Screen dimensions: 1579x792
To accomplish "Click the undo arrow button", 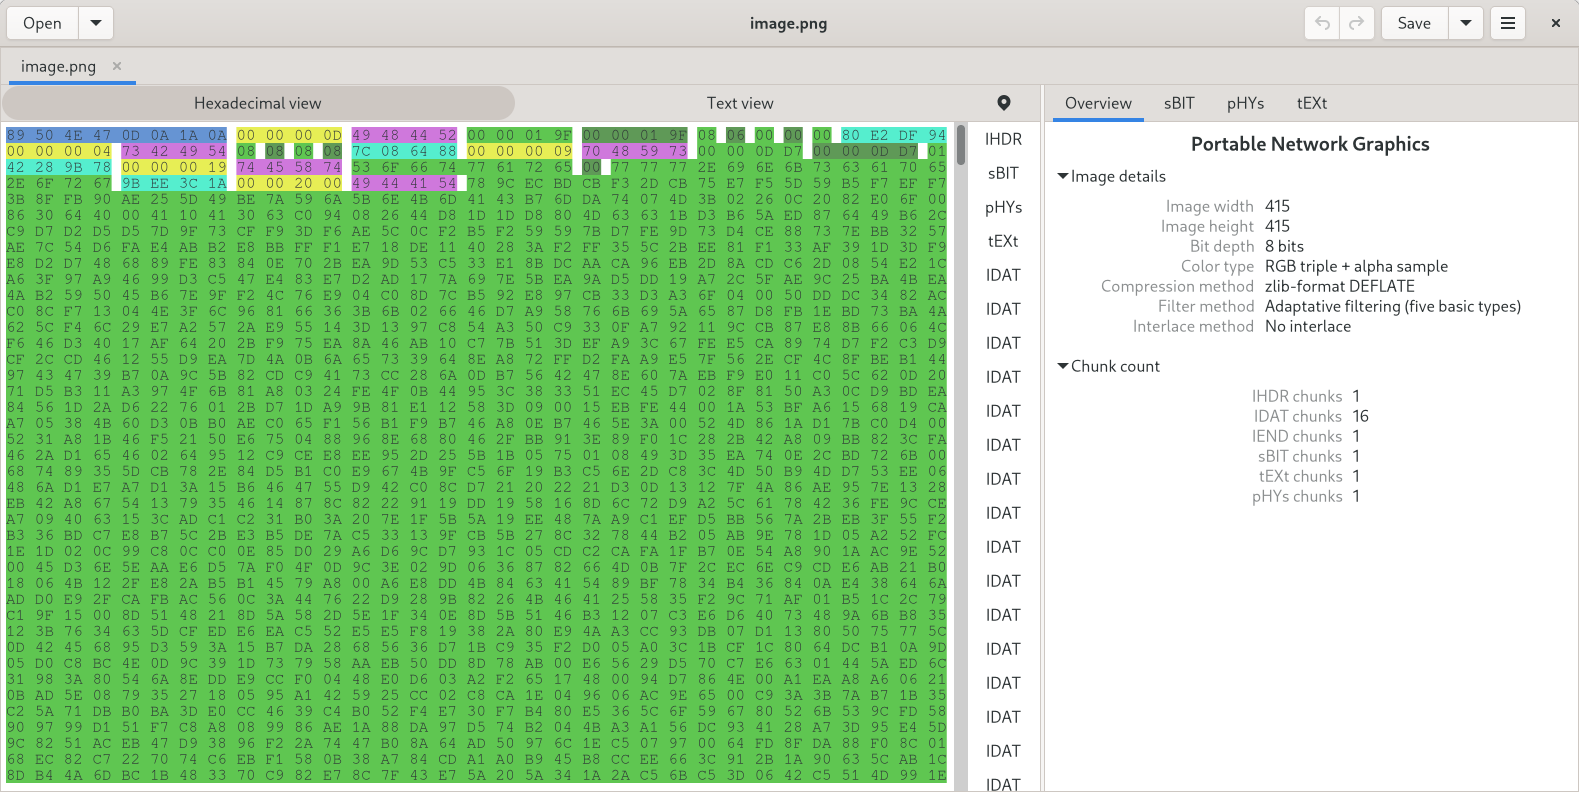I will tap(1322, 23).
